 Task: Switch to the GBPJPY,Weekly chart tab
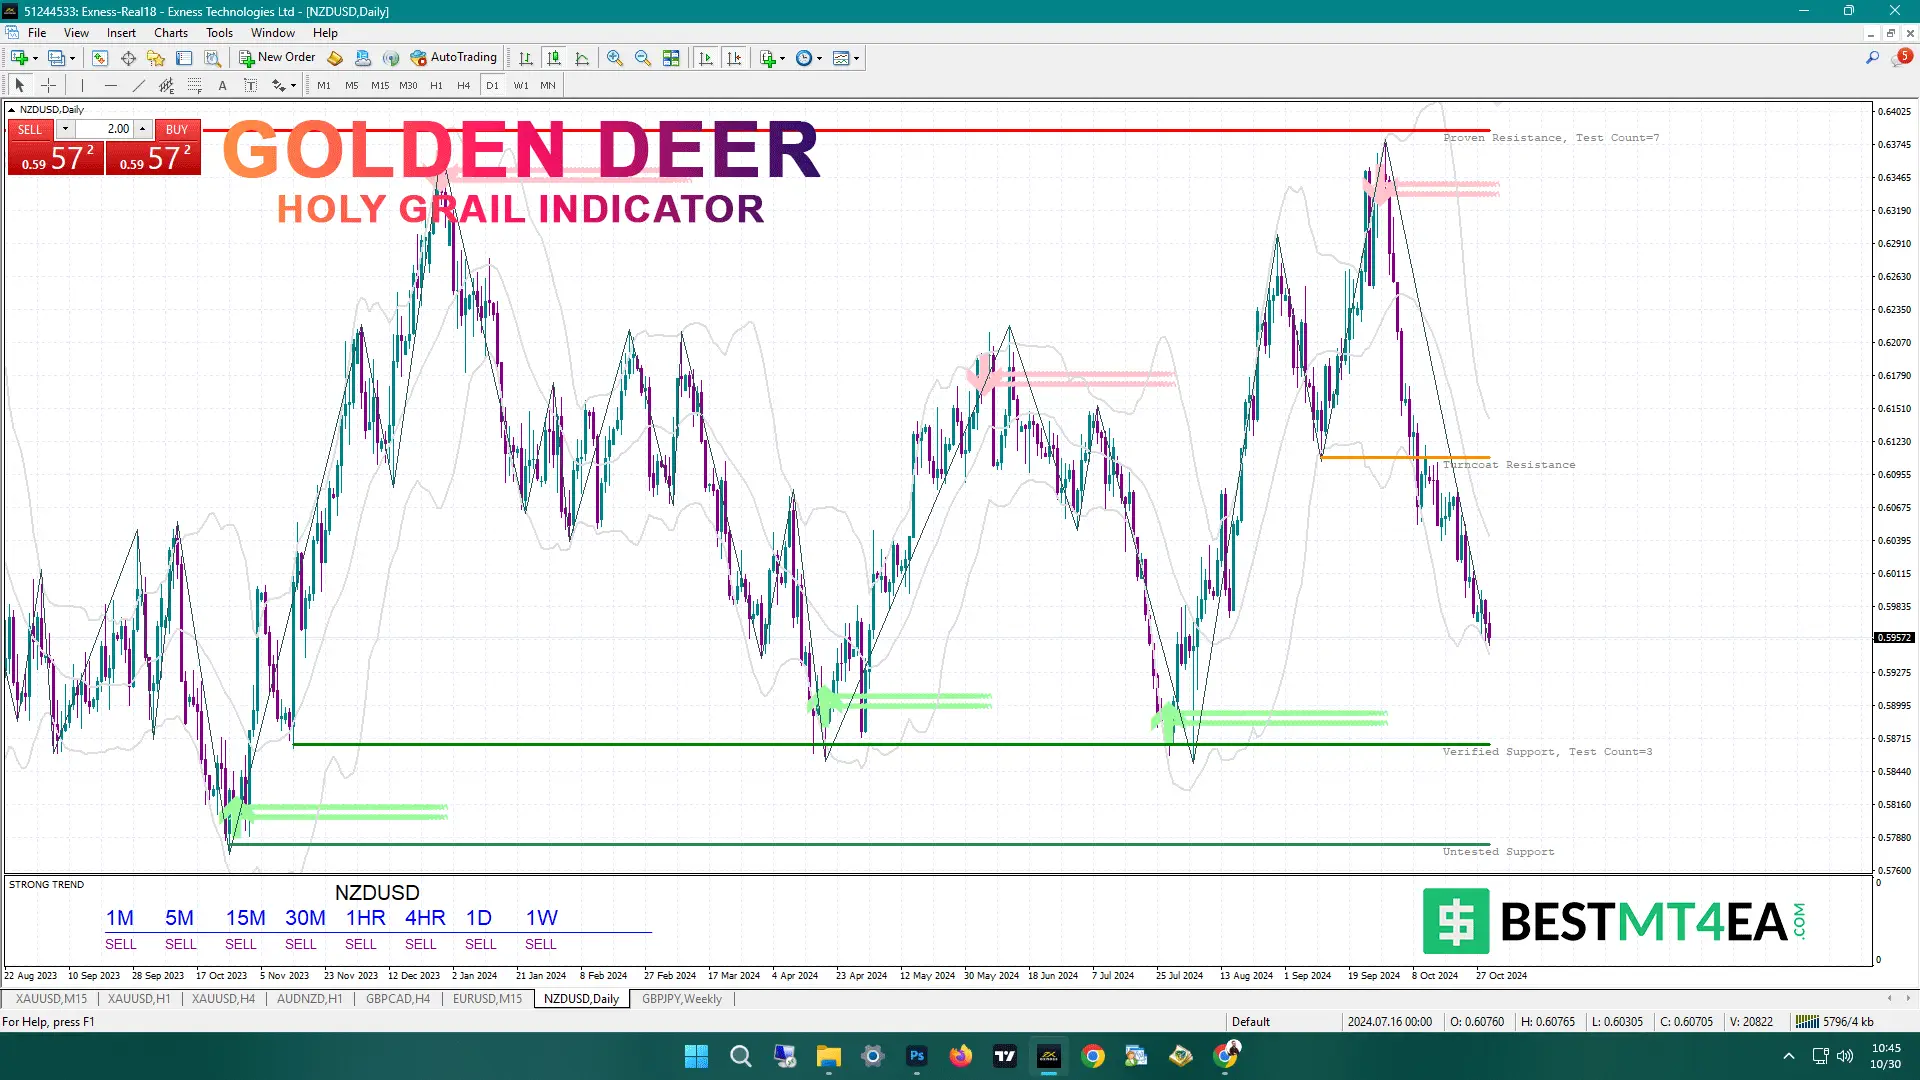(x=683, y=999)
